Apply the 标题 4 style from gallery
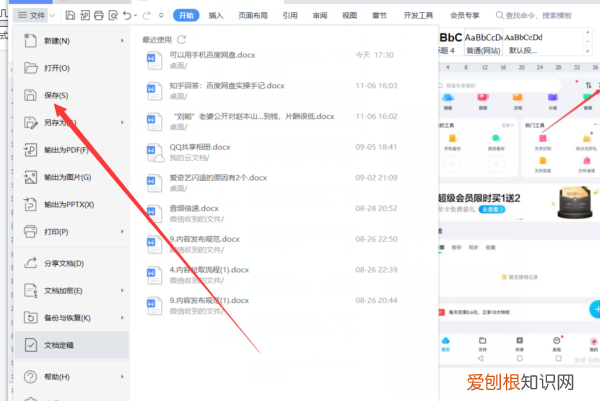The image size is (600, 401). pyautogui.click(x=450, y=43)
